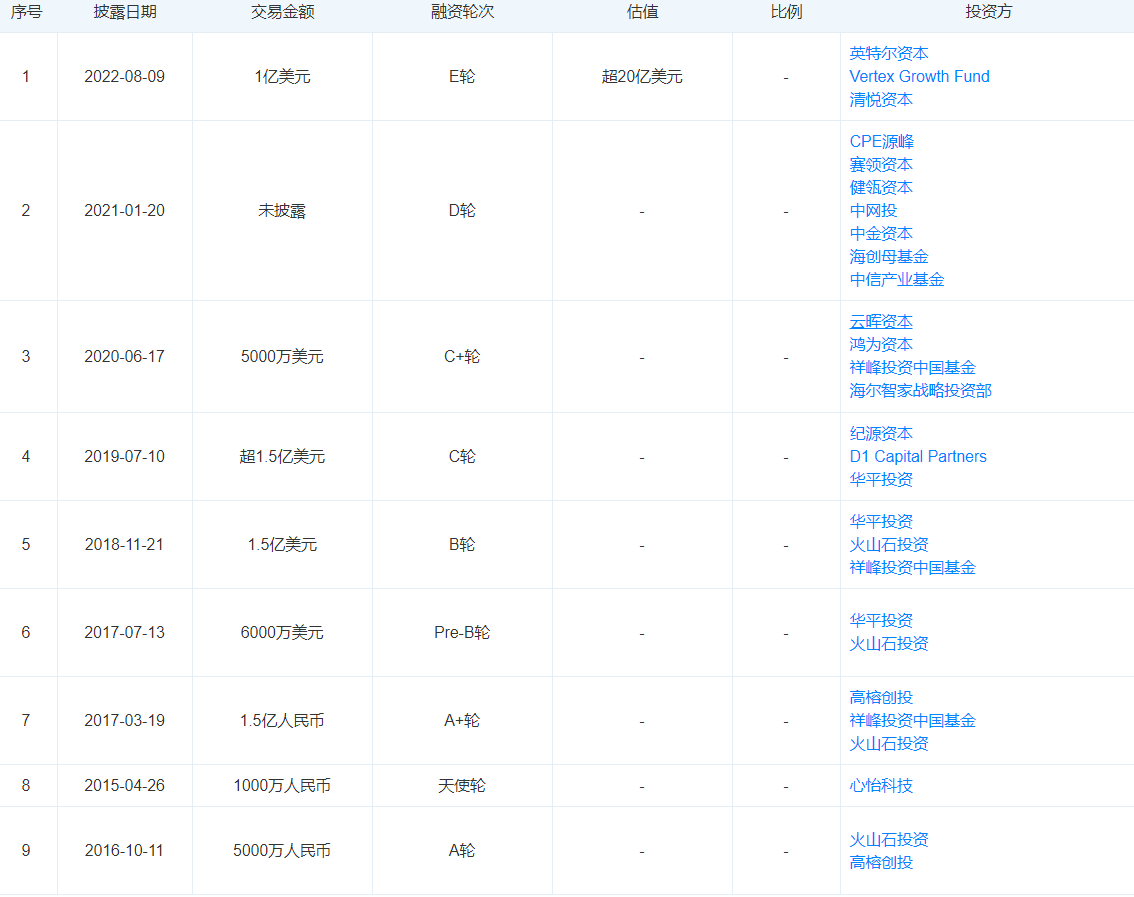Click the 2017-07-13 date cell

[124, 633]
